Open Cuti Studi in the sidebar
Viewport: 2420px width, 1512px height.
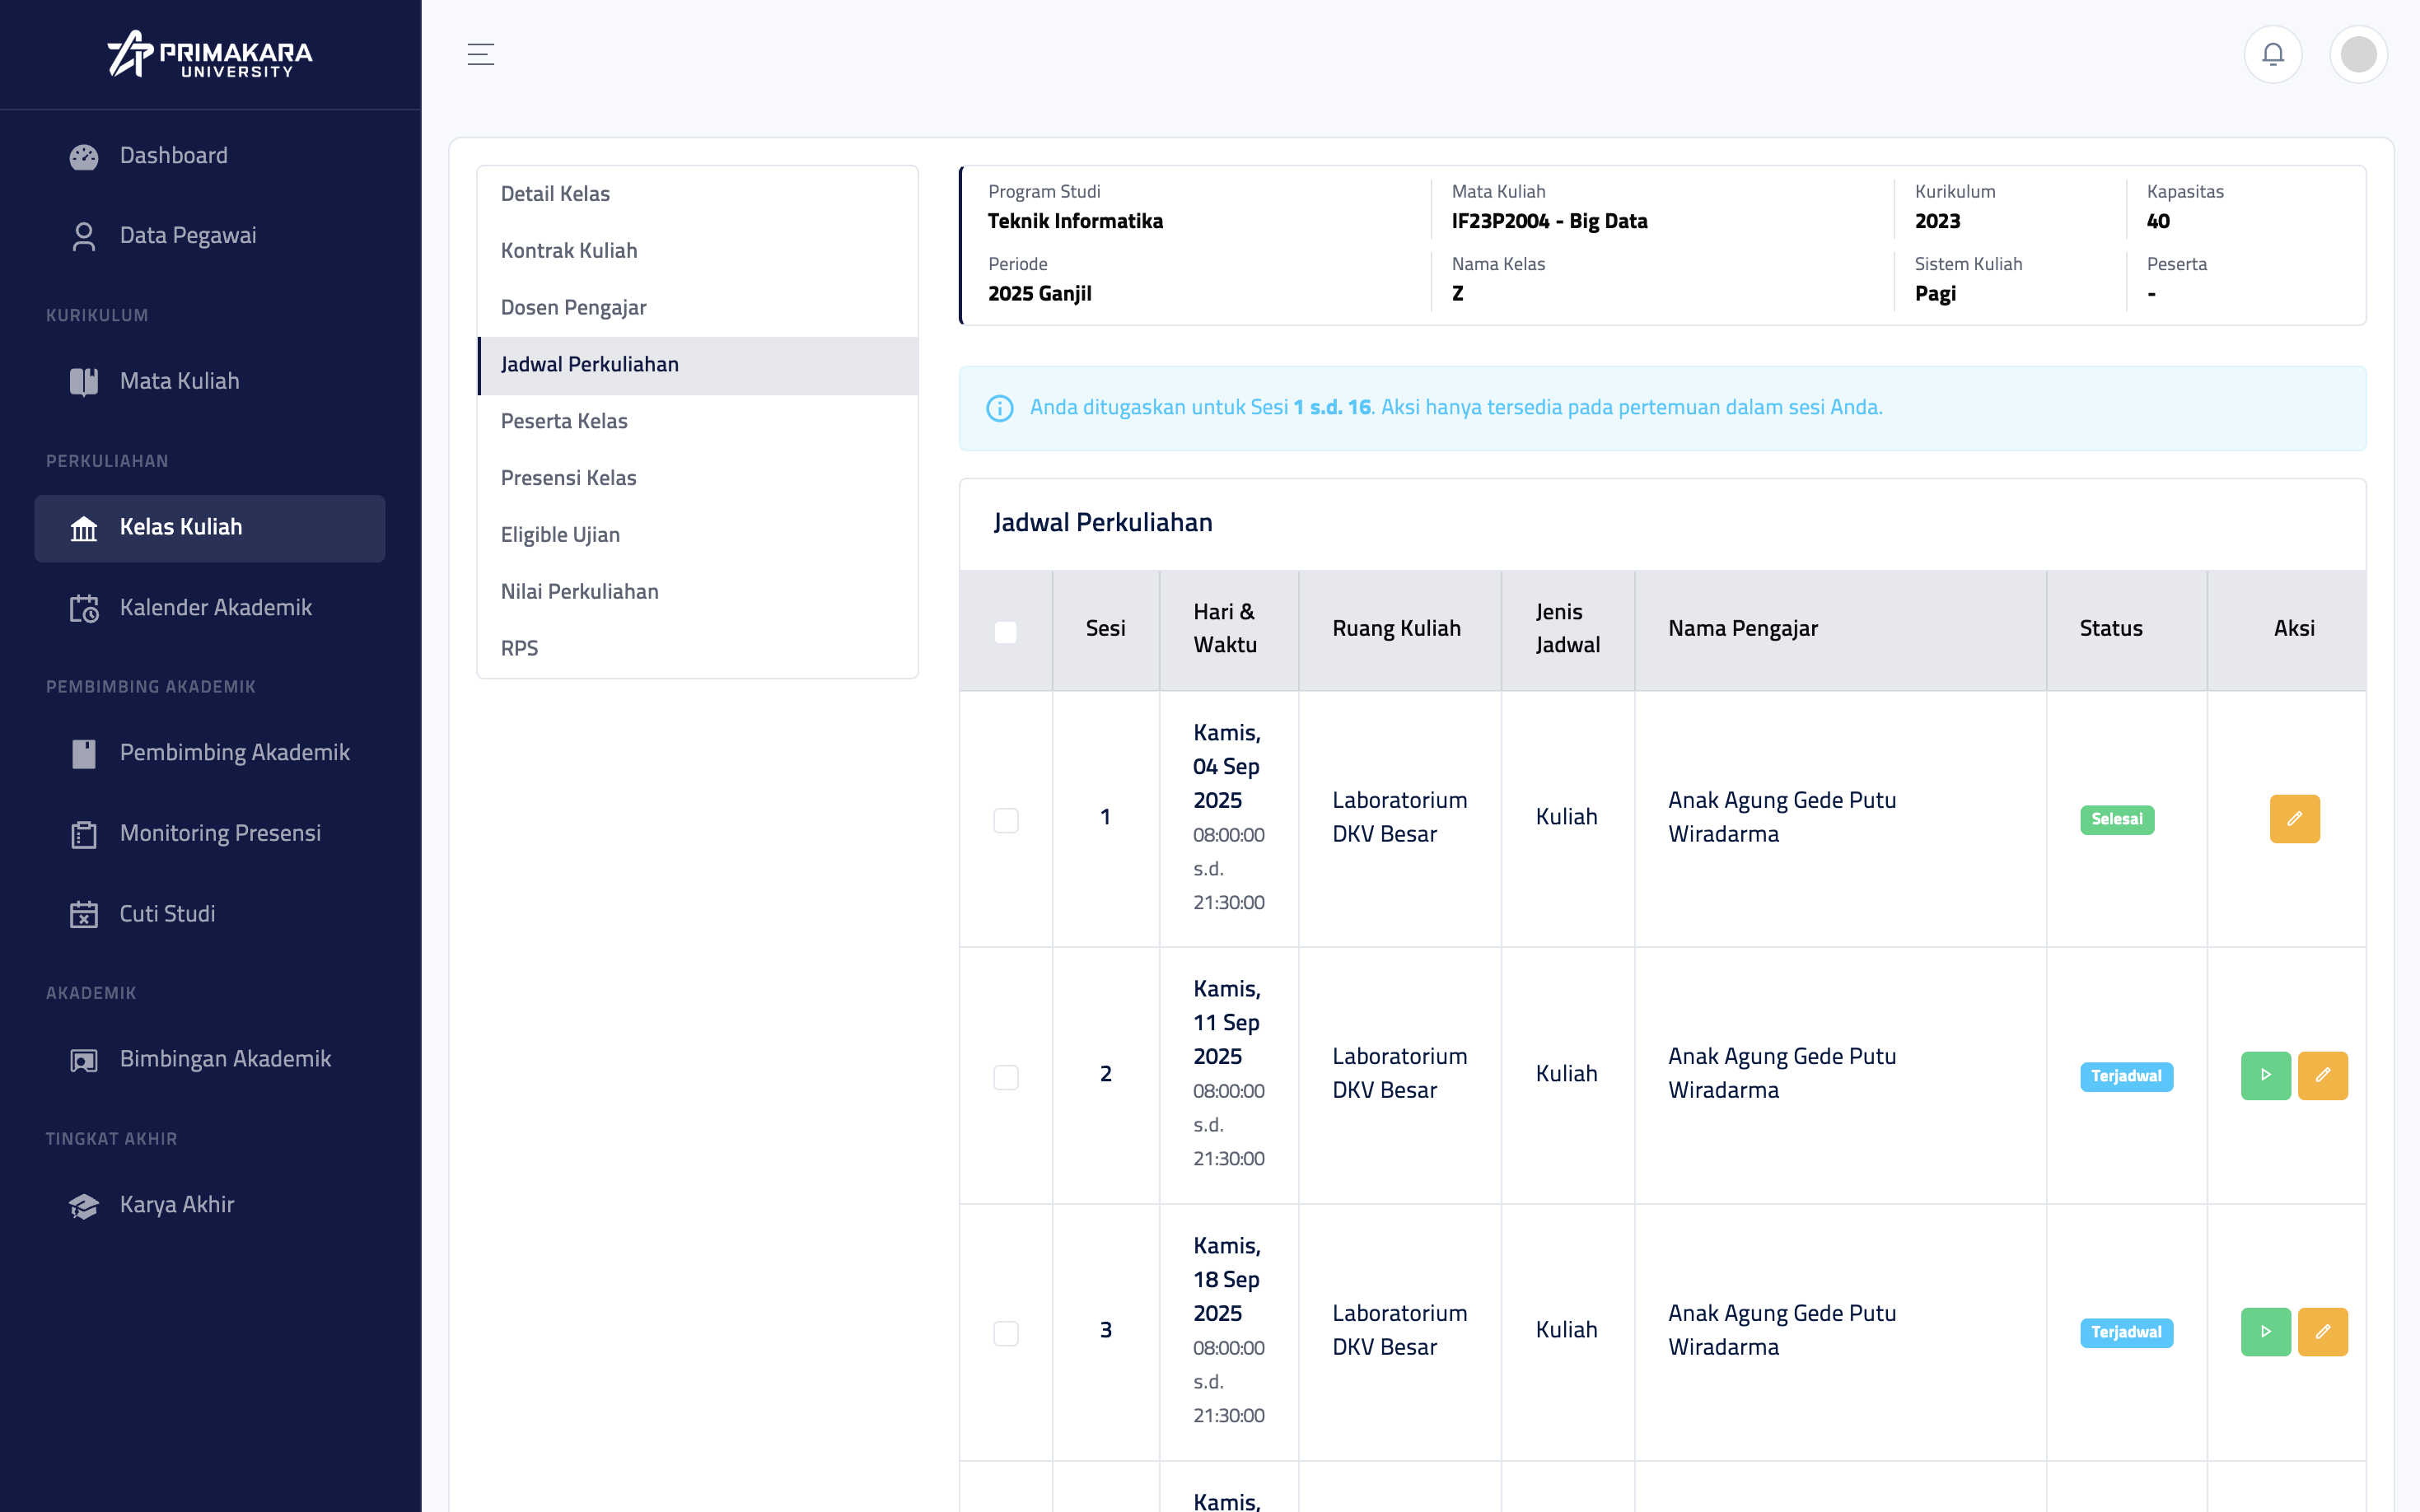(x=210, y=914)
